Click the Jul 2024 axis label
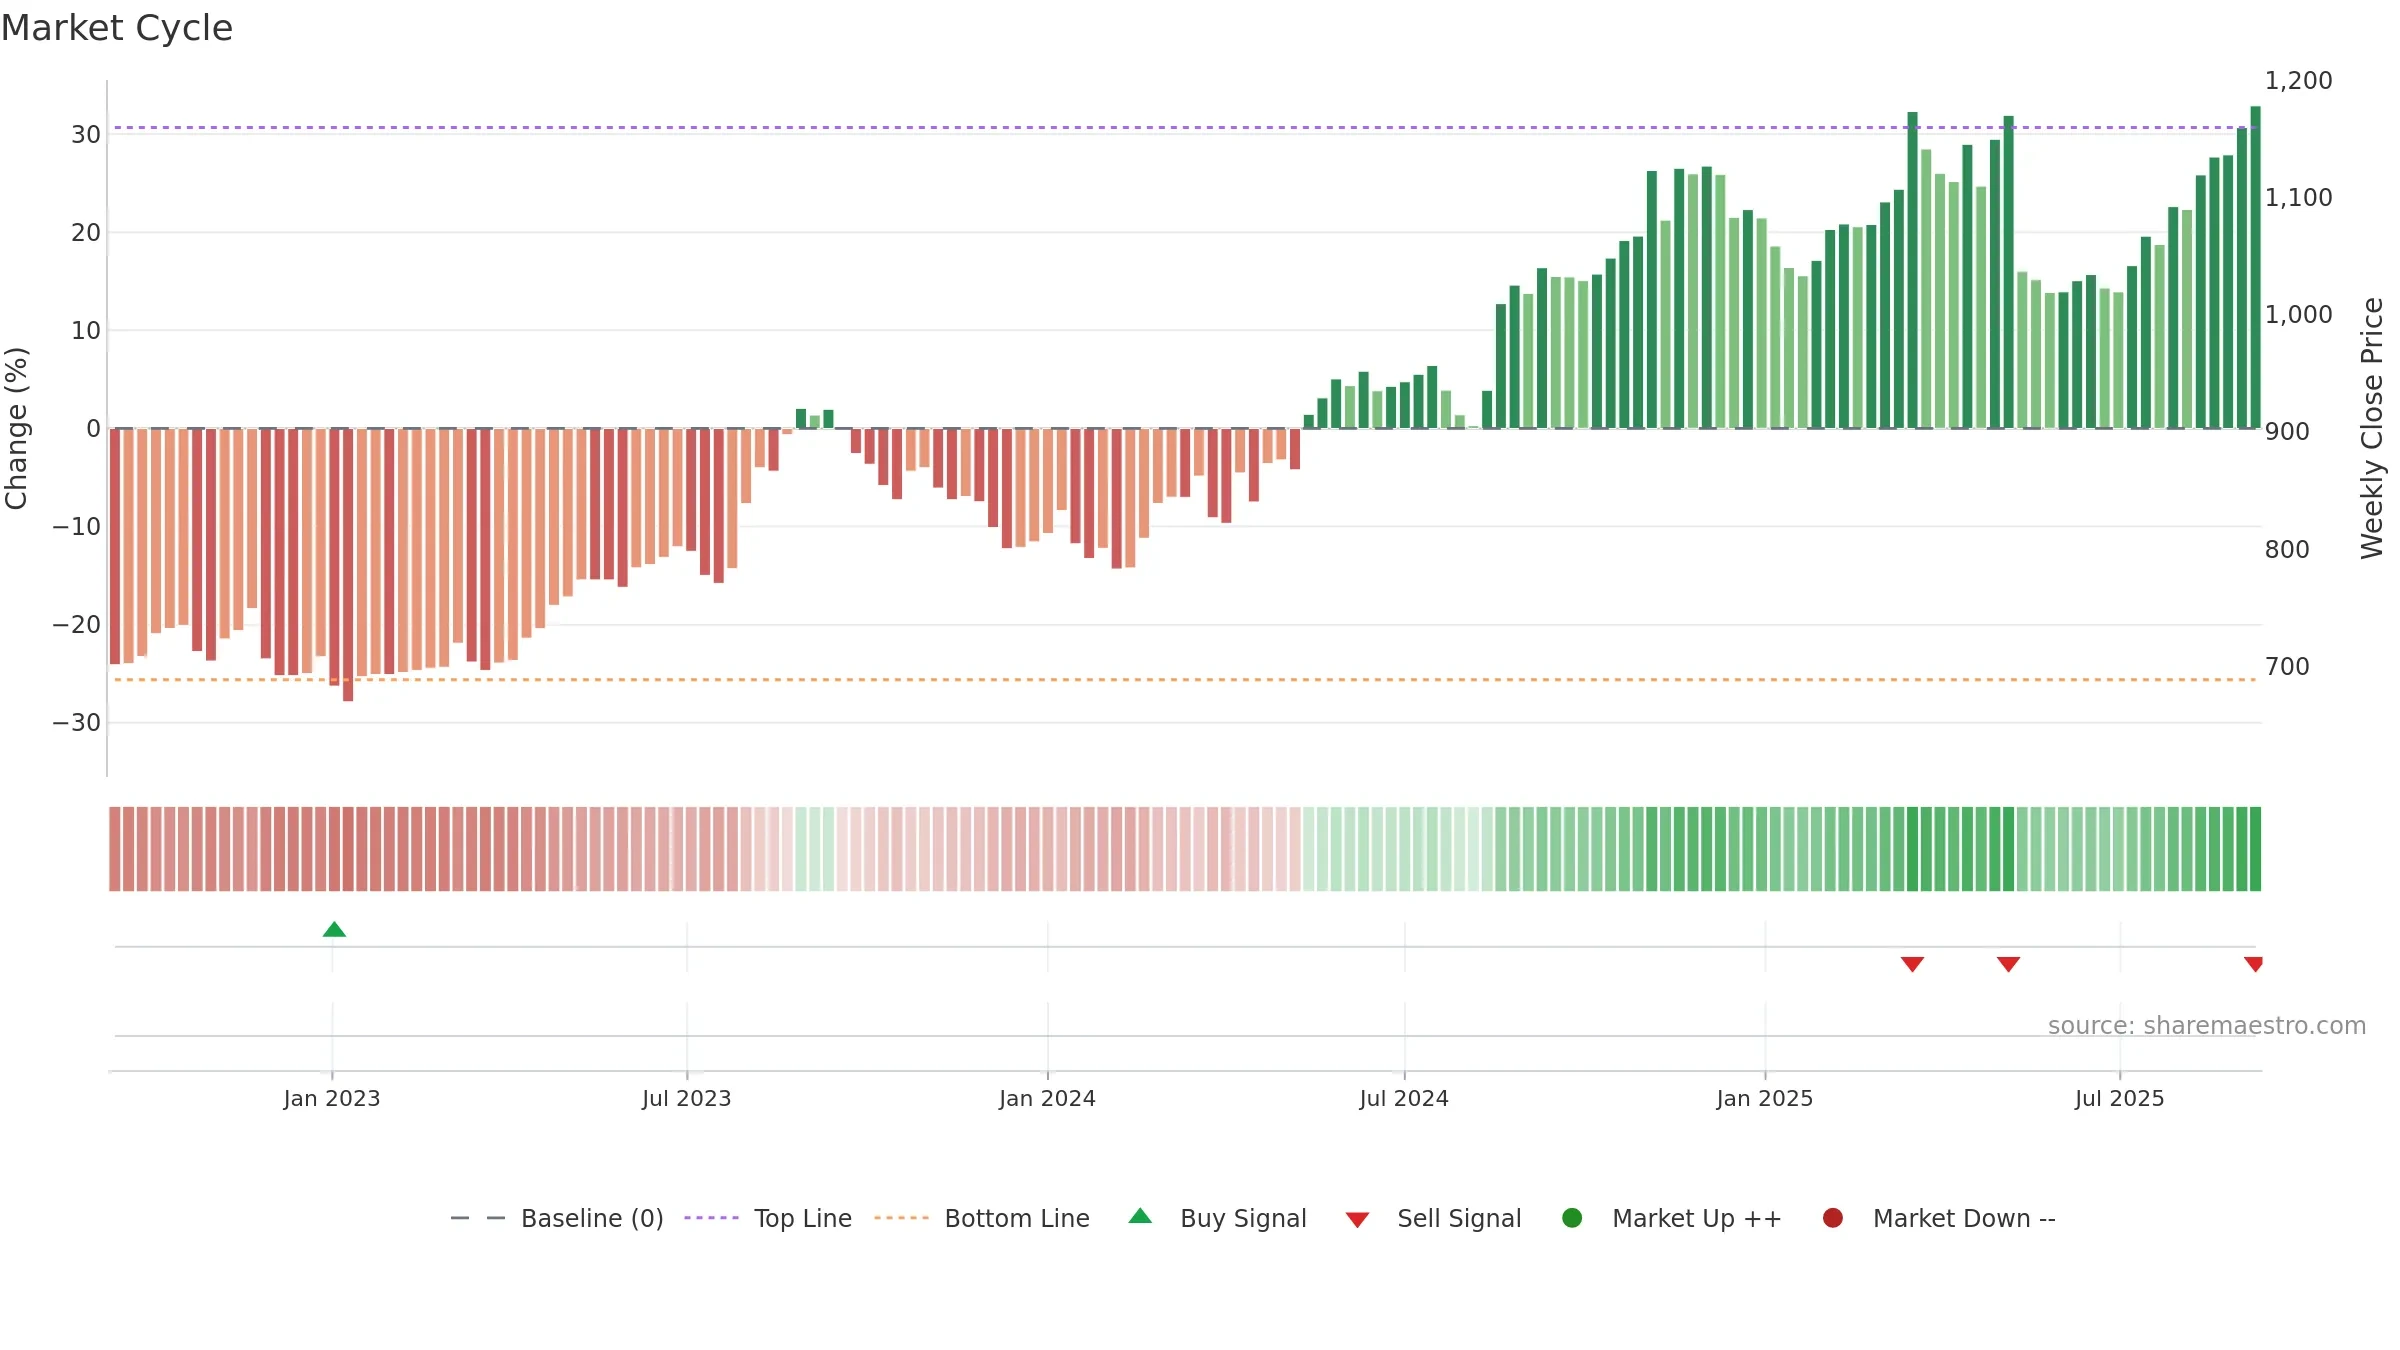The height and width of the screenshot is (1350, 2400). point(1404,1098)
